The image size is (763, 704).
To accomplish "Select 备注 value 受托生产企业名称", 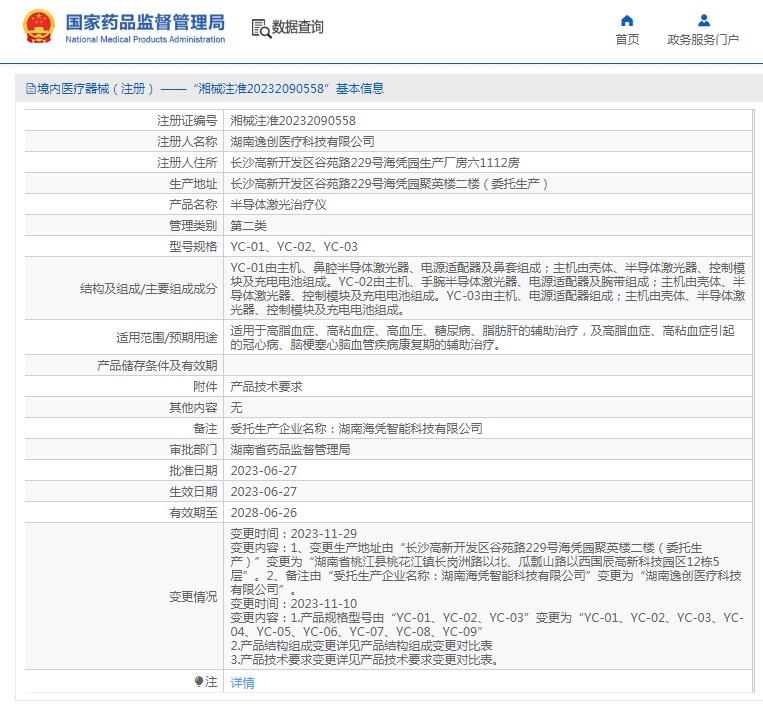I will (x=356, y=429).
